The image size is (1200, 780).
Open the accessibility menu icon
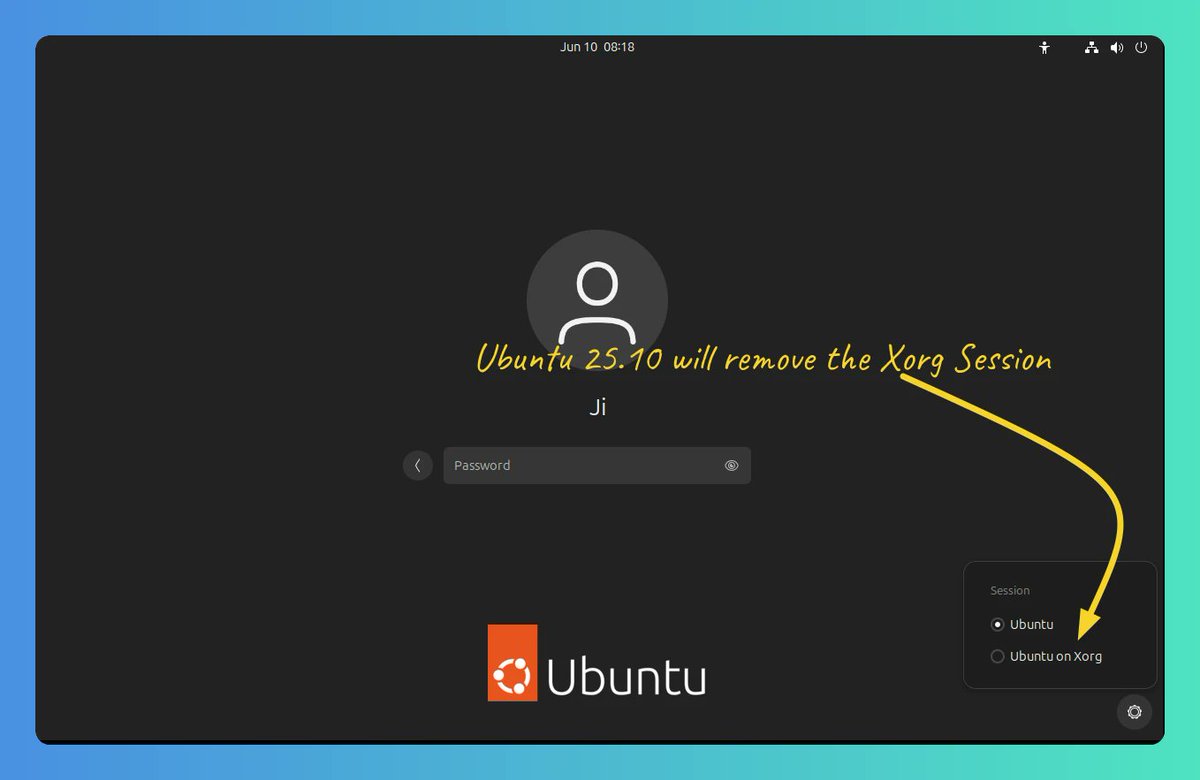tap(1044, 46)
